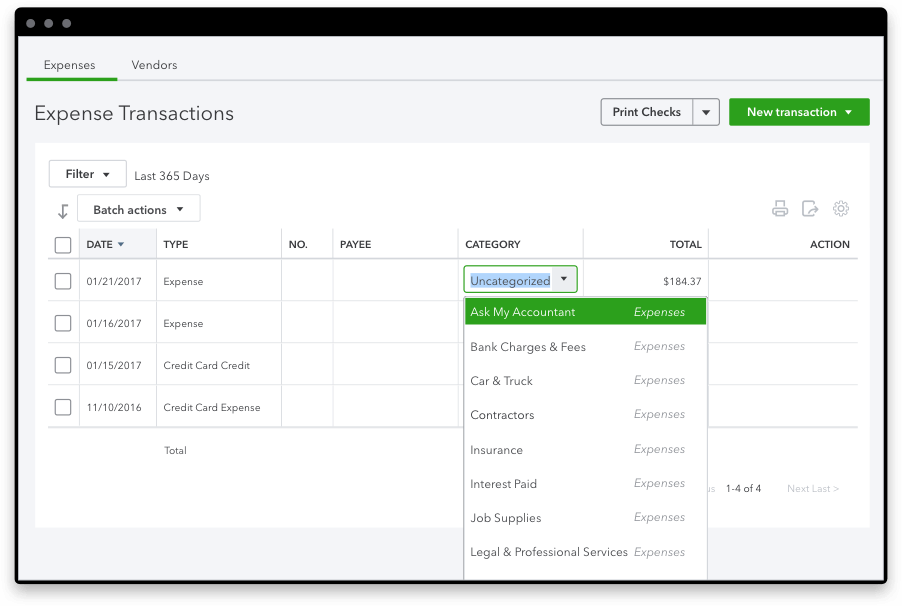Toggle the select-all header checkbox
The height and width of the screenshot is (606, 902).
(x=63, y=245)
